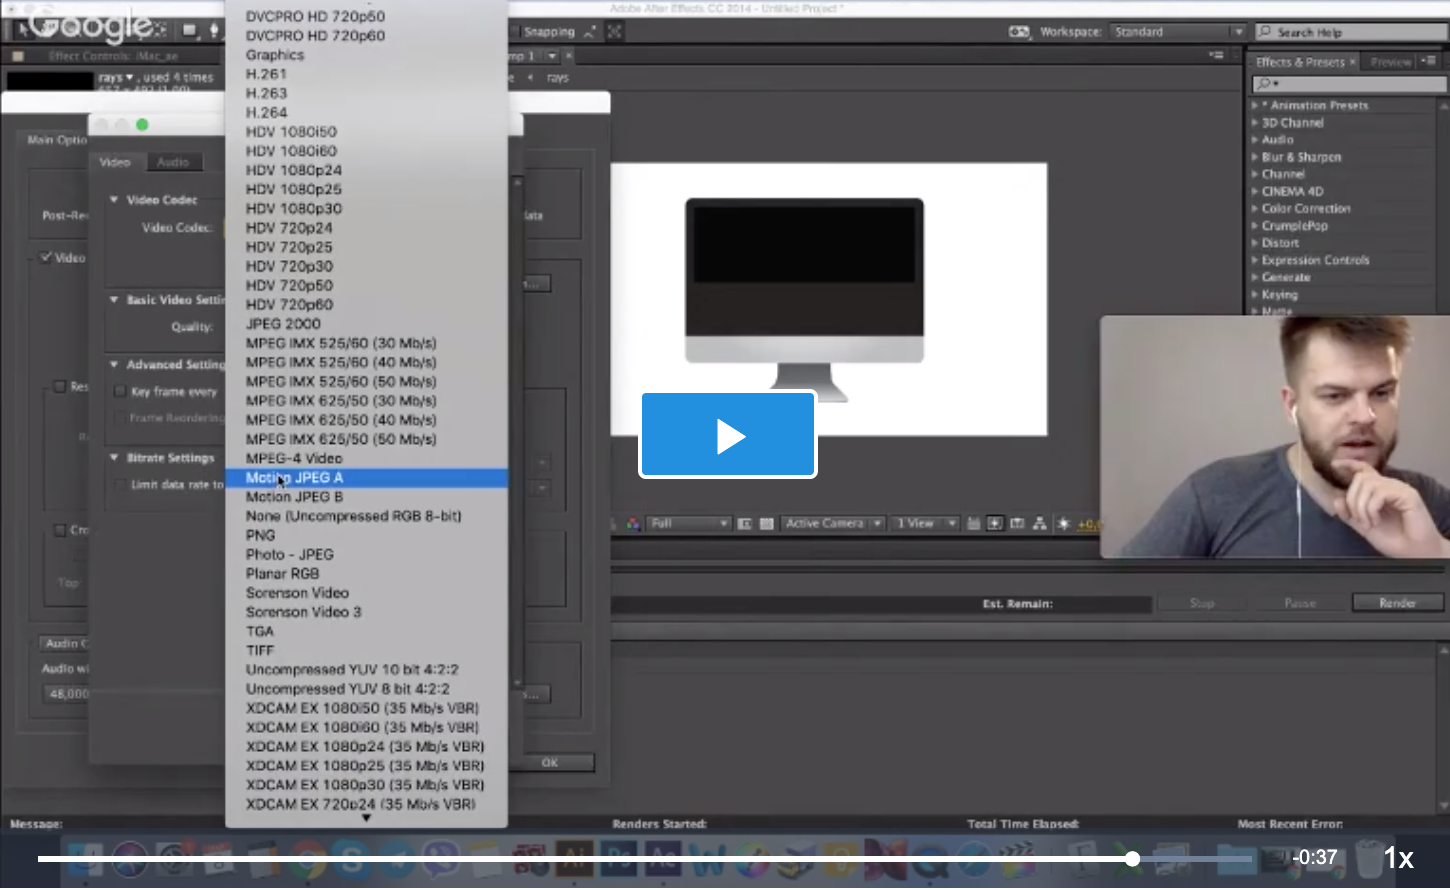1450x890 pixels.
Task: Click the region of interest icon
Action: click(x=745, y=523)
